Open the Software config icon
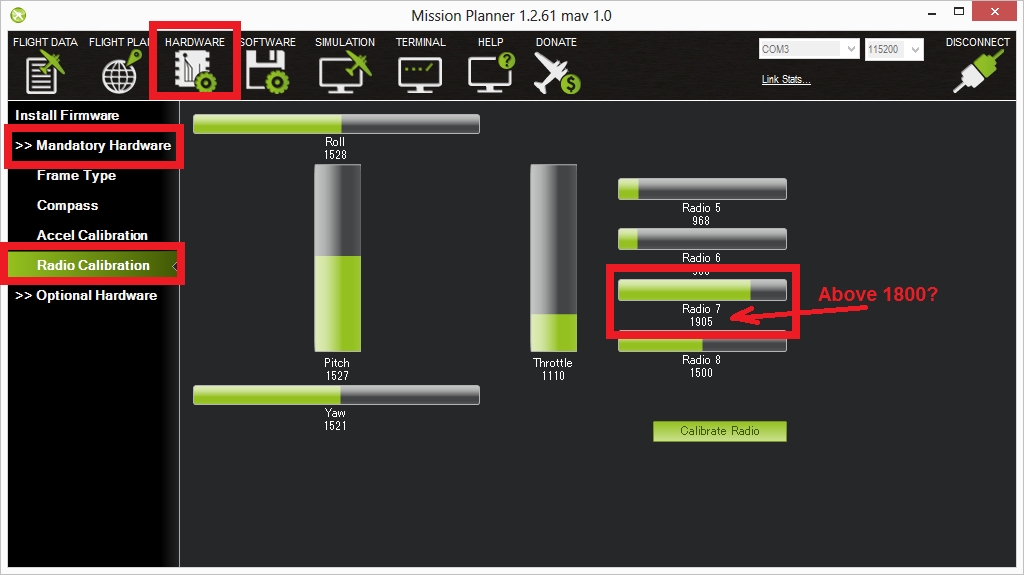The height and width of the screenshot is (575, 1024). point(267,72)
